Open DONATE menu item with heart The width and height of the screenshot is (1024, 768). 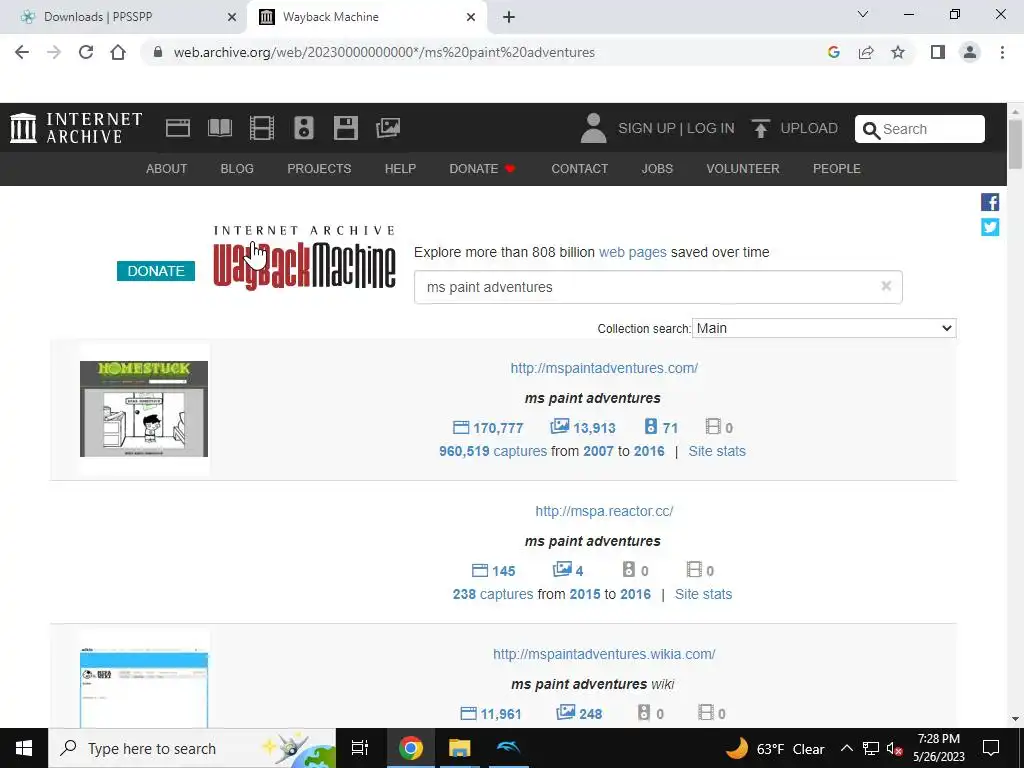[483, 168]
